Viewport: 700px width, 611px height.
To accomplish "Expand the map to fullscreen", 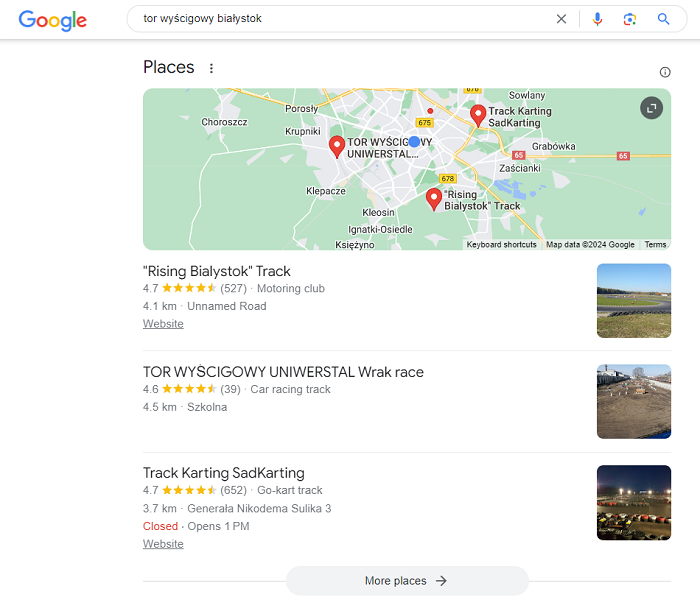I will pos(651,108).
